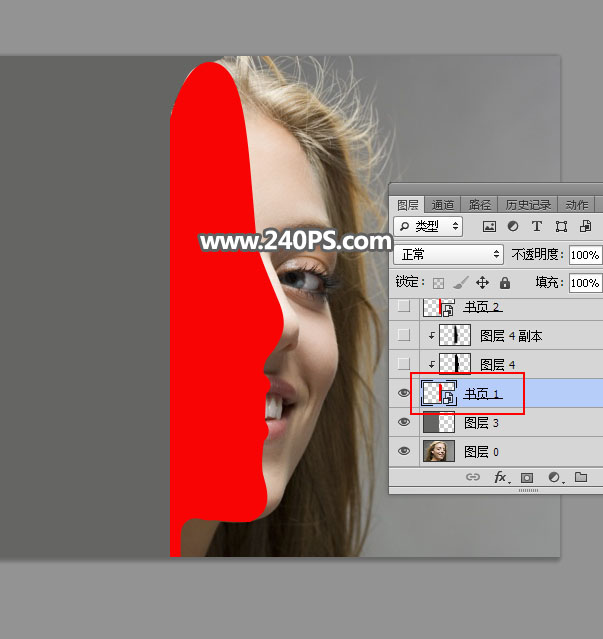Viewport: 603px width, 639px height.
Task: Click the 图层 4 副本 layer thumbnail
Action: pyautogui.click(x=455, y=335)
